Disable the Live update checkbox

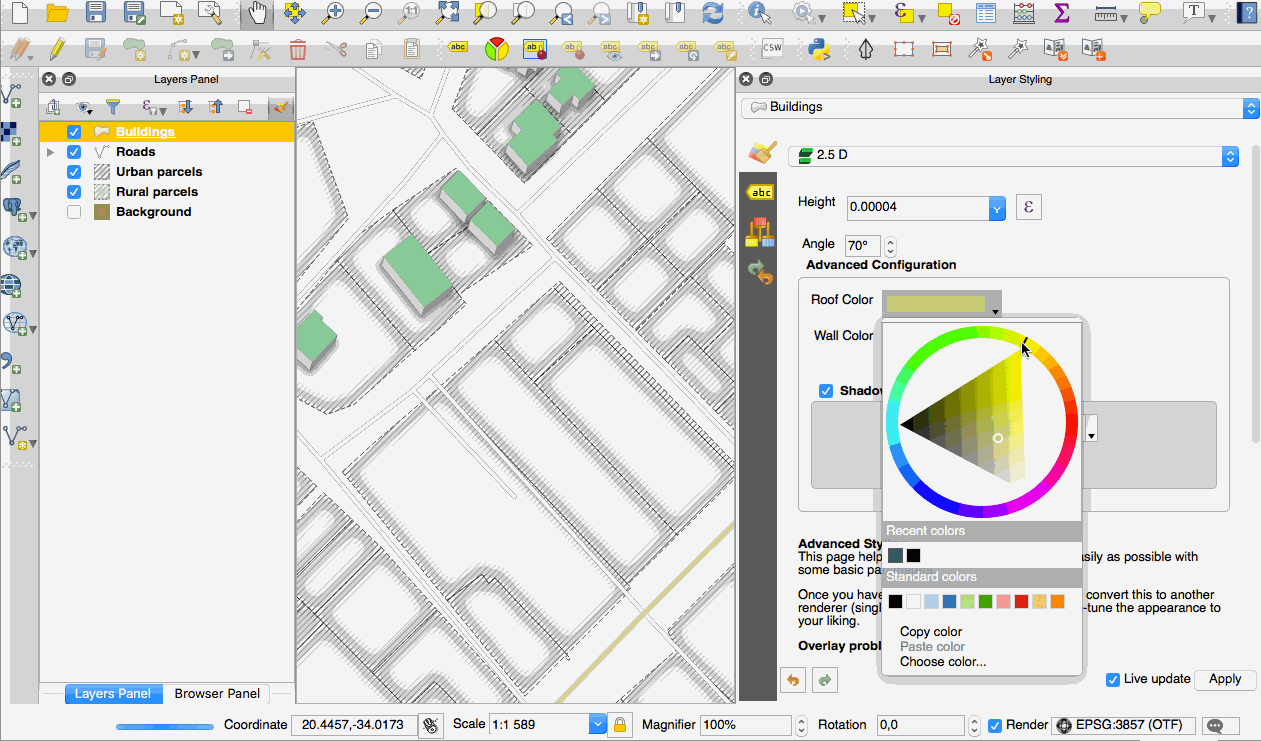[x=1113, y=680]
